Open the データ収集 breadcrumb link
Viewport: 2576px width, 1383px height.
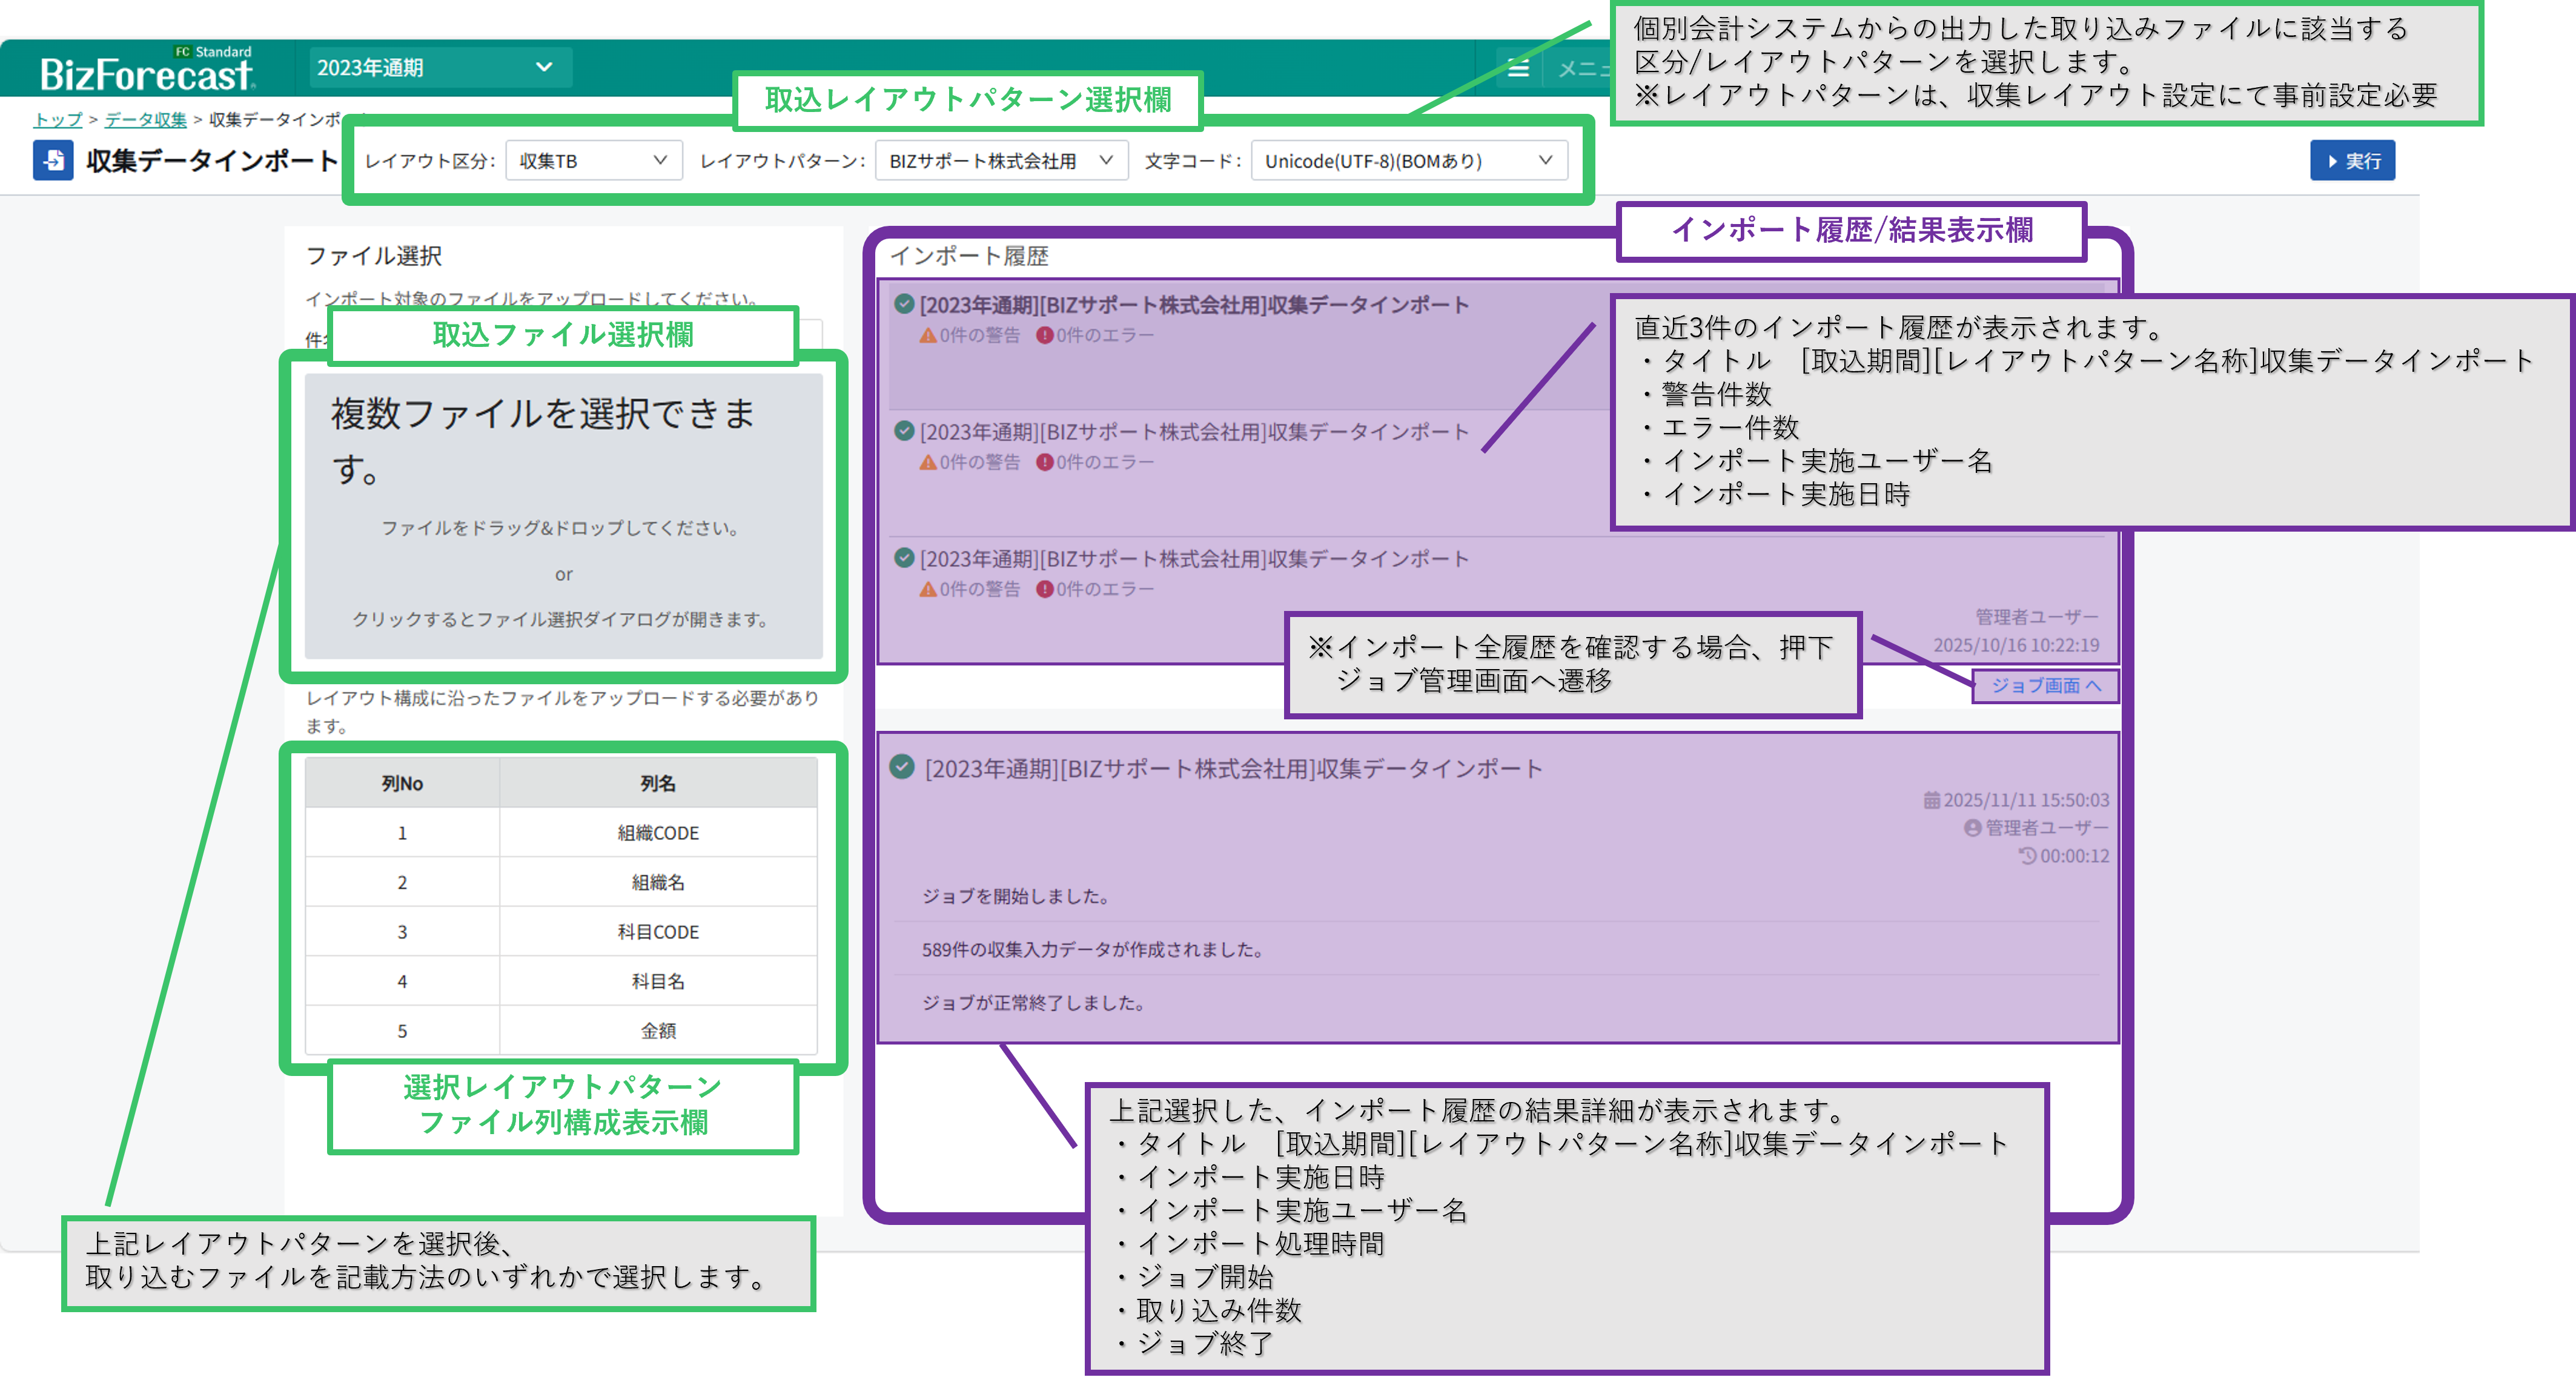[145, 119]
